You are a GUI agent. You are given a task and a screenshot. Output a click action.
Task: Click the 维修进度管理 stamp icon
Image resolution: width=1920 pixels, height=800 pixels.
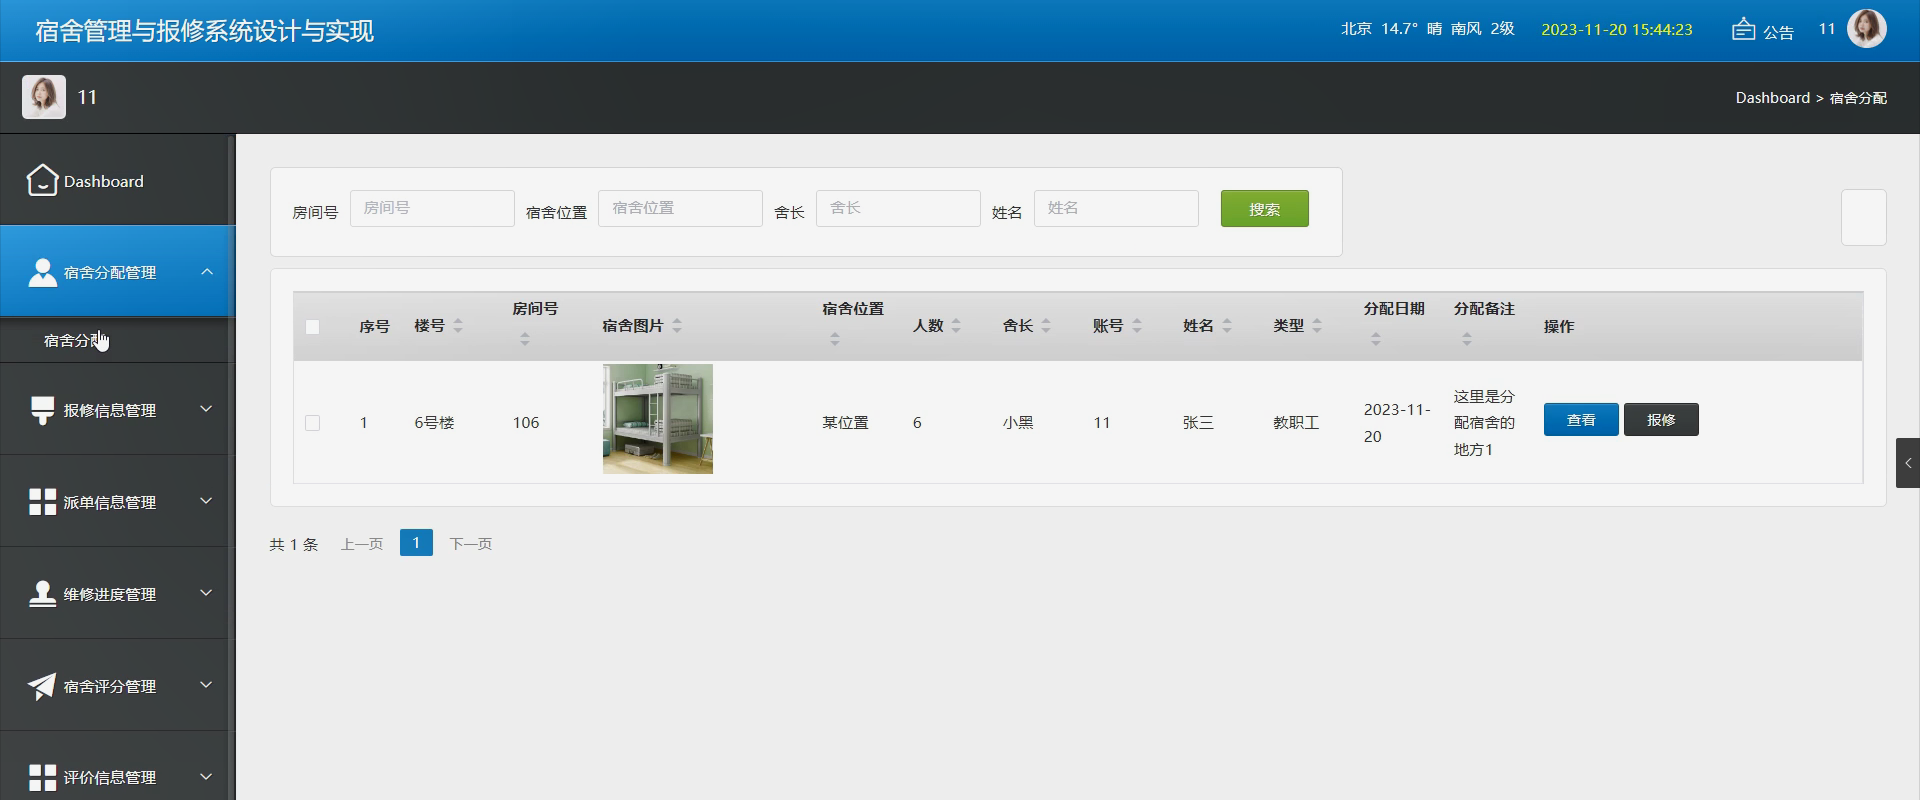pyautogui.click(x=42, y=594)
